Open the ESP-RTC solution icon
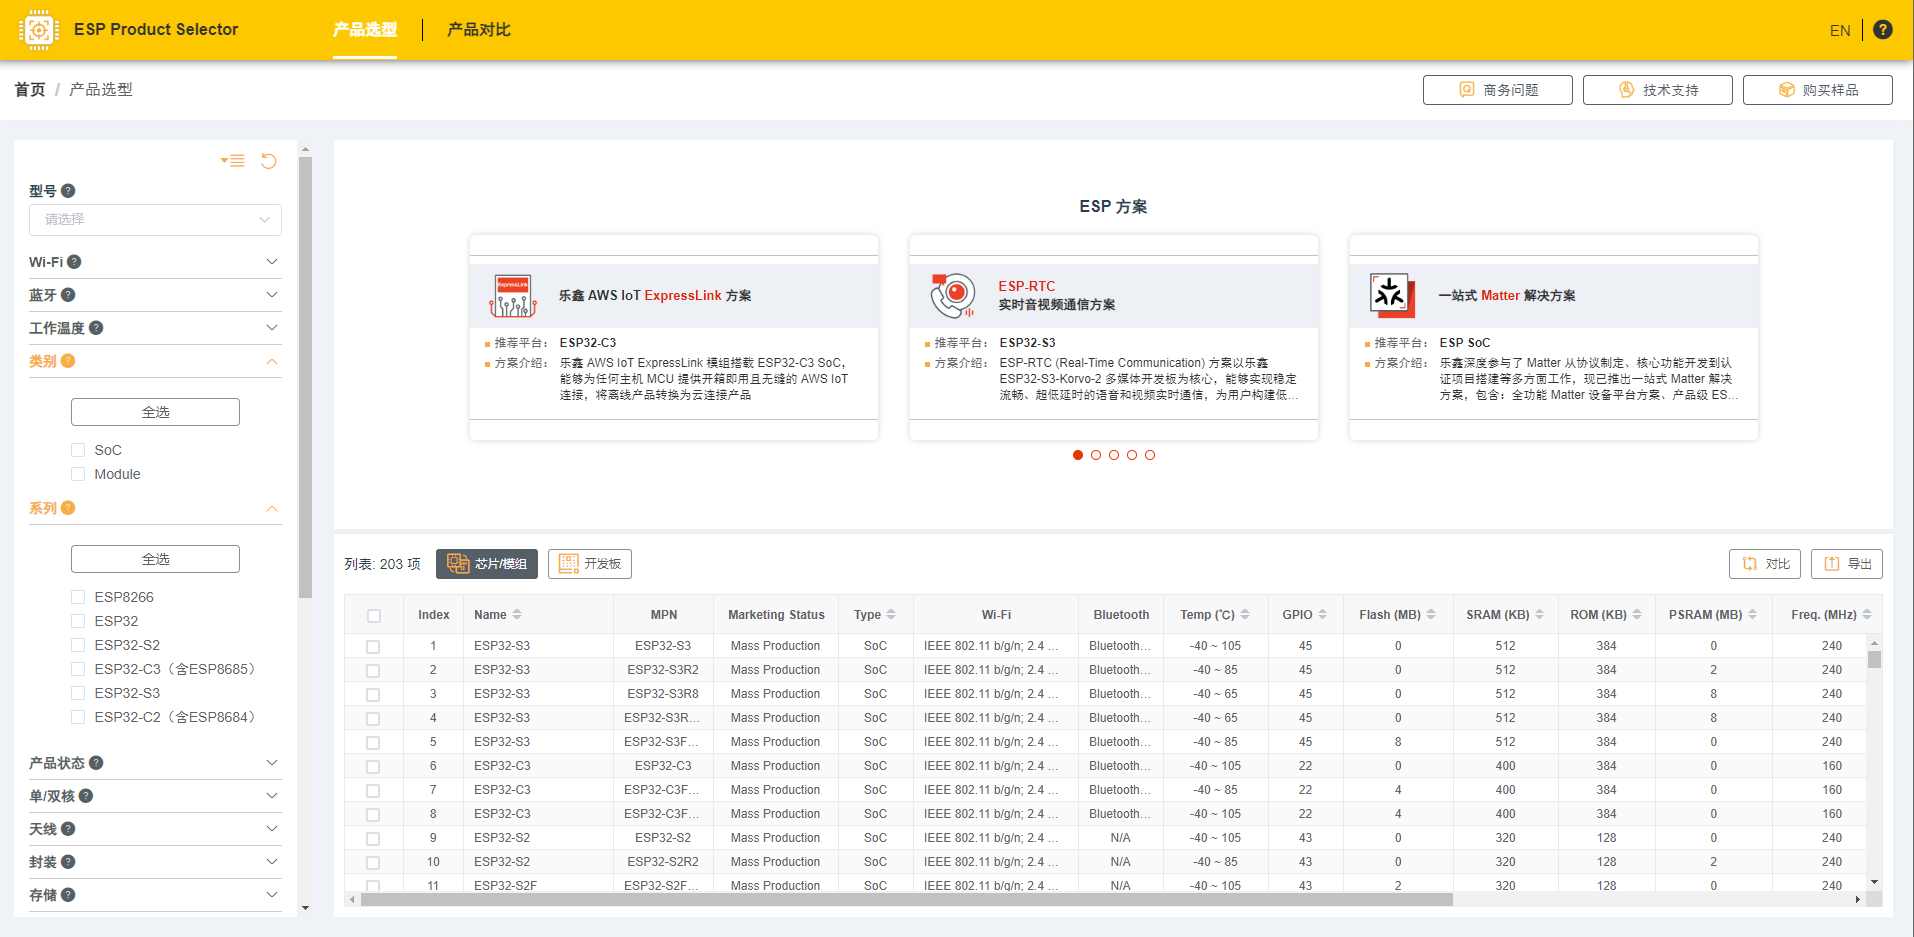The width and height of the screenshot is (1914, 937). (953, 296)
